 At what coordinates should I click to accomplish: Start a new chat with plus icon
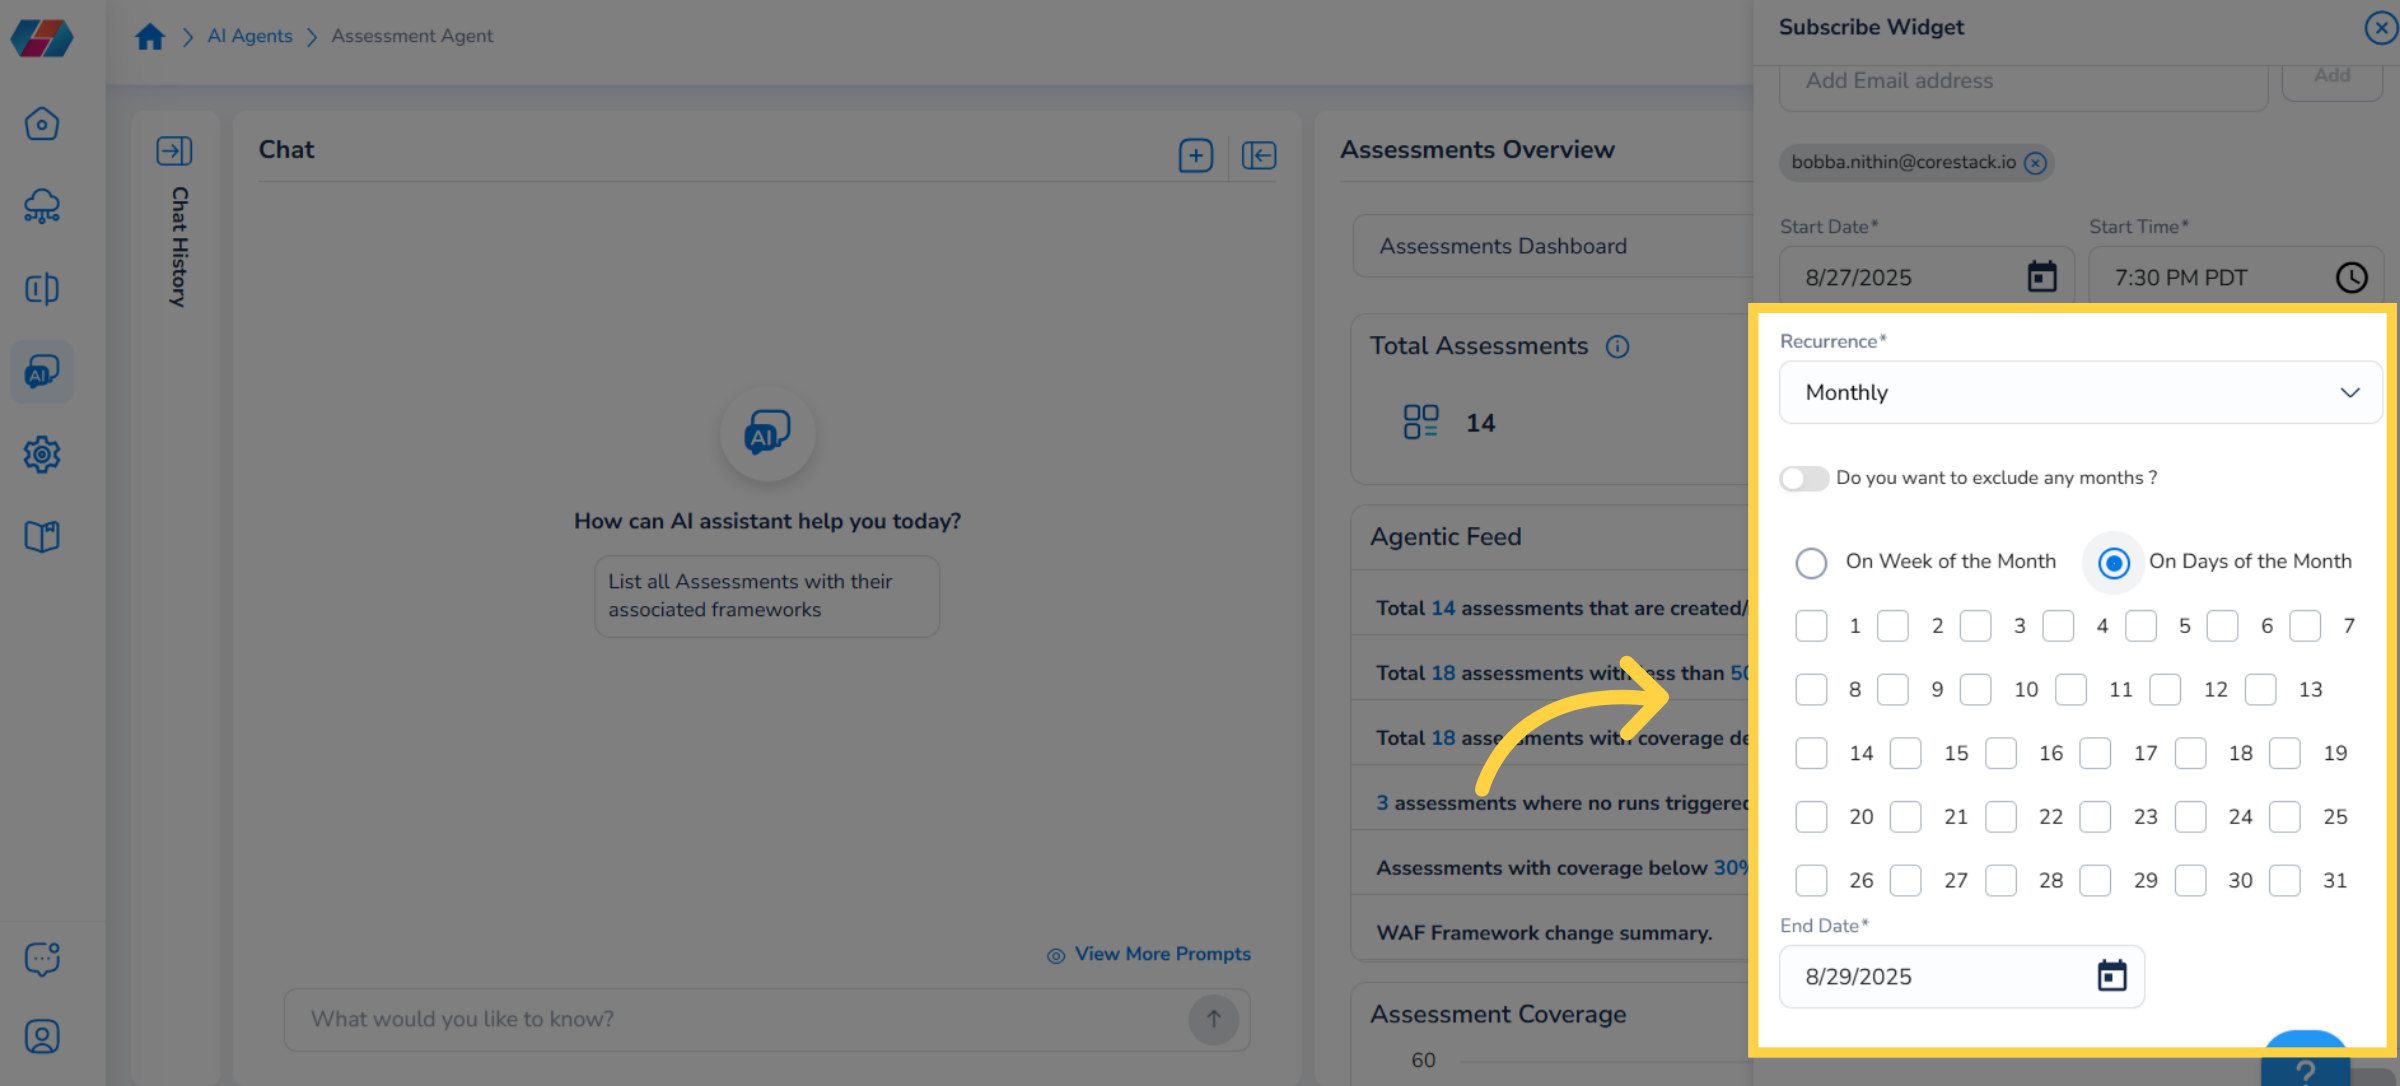tap(1195, 155)
